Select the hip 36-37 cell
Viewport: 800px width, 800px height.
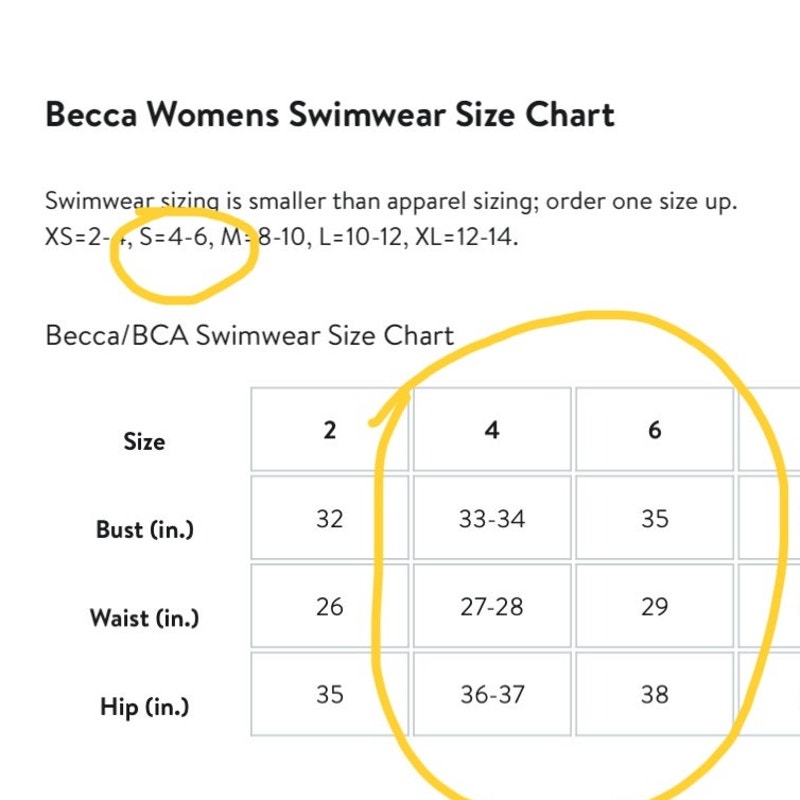[x=492, y=694]
